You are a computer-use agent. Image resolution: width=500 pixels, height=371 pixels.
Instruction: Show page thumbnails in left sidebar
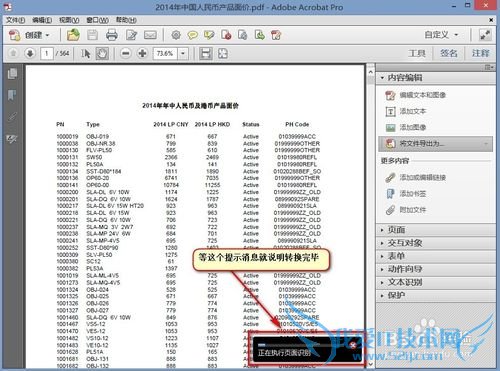pos(12,74)
